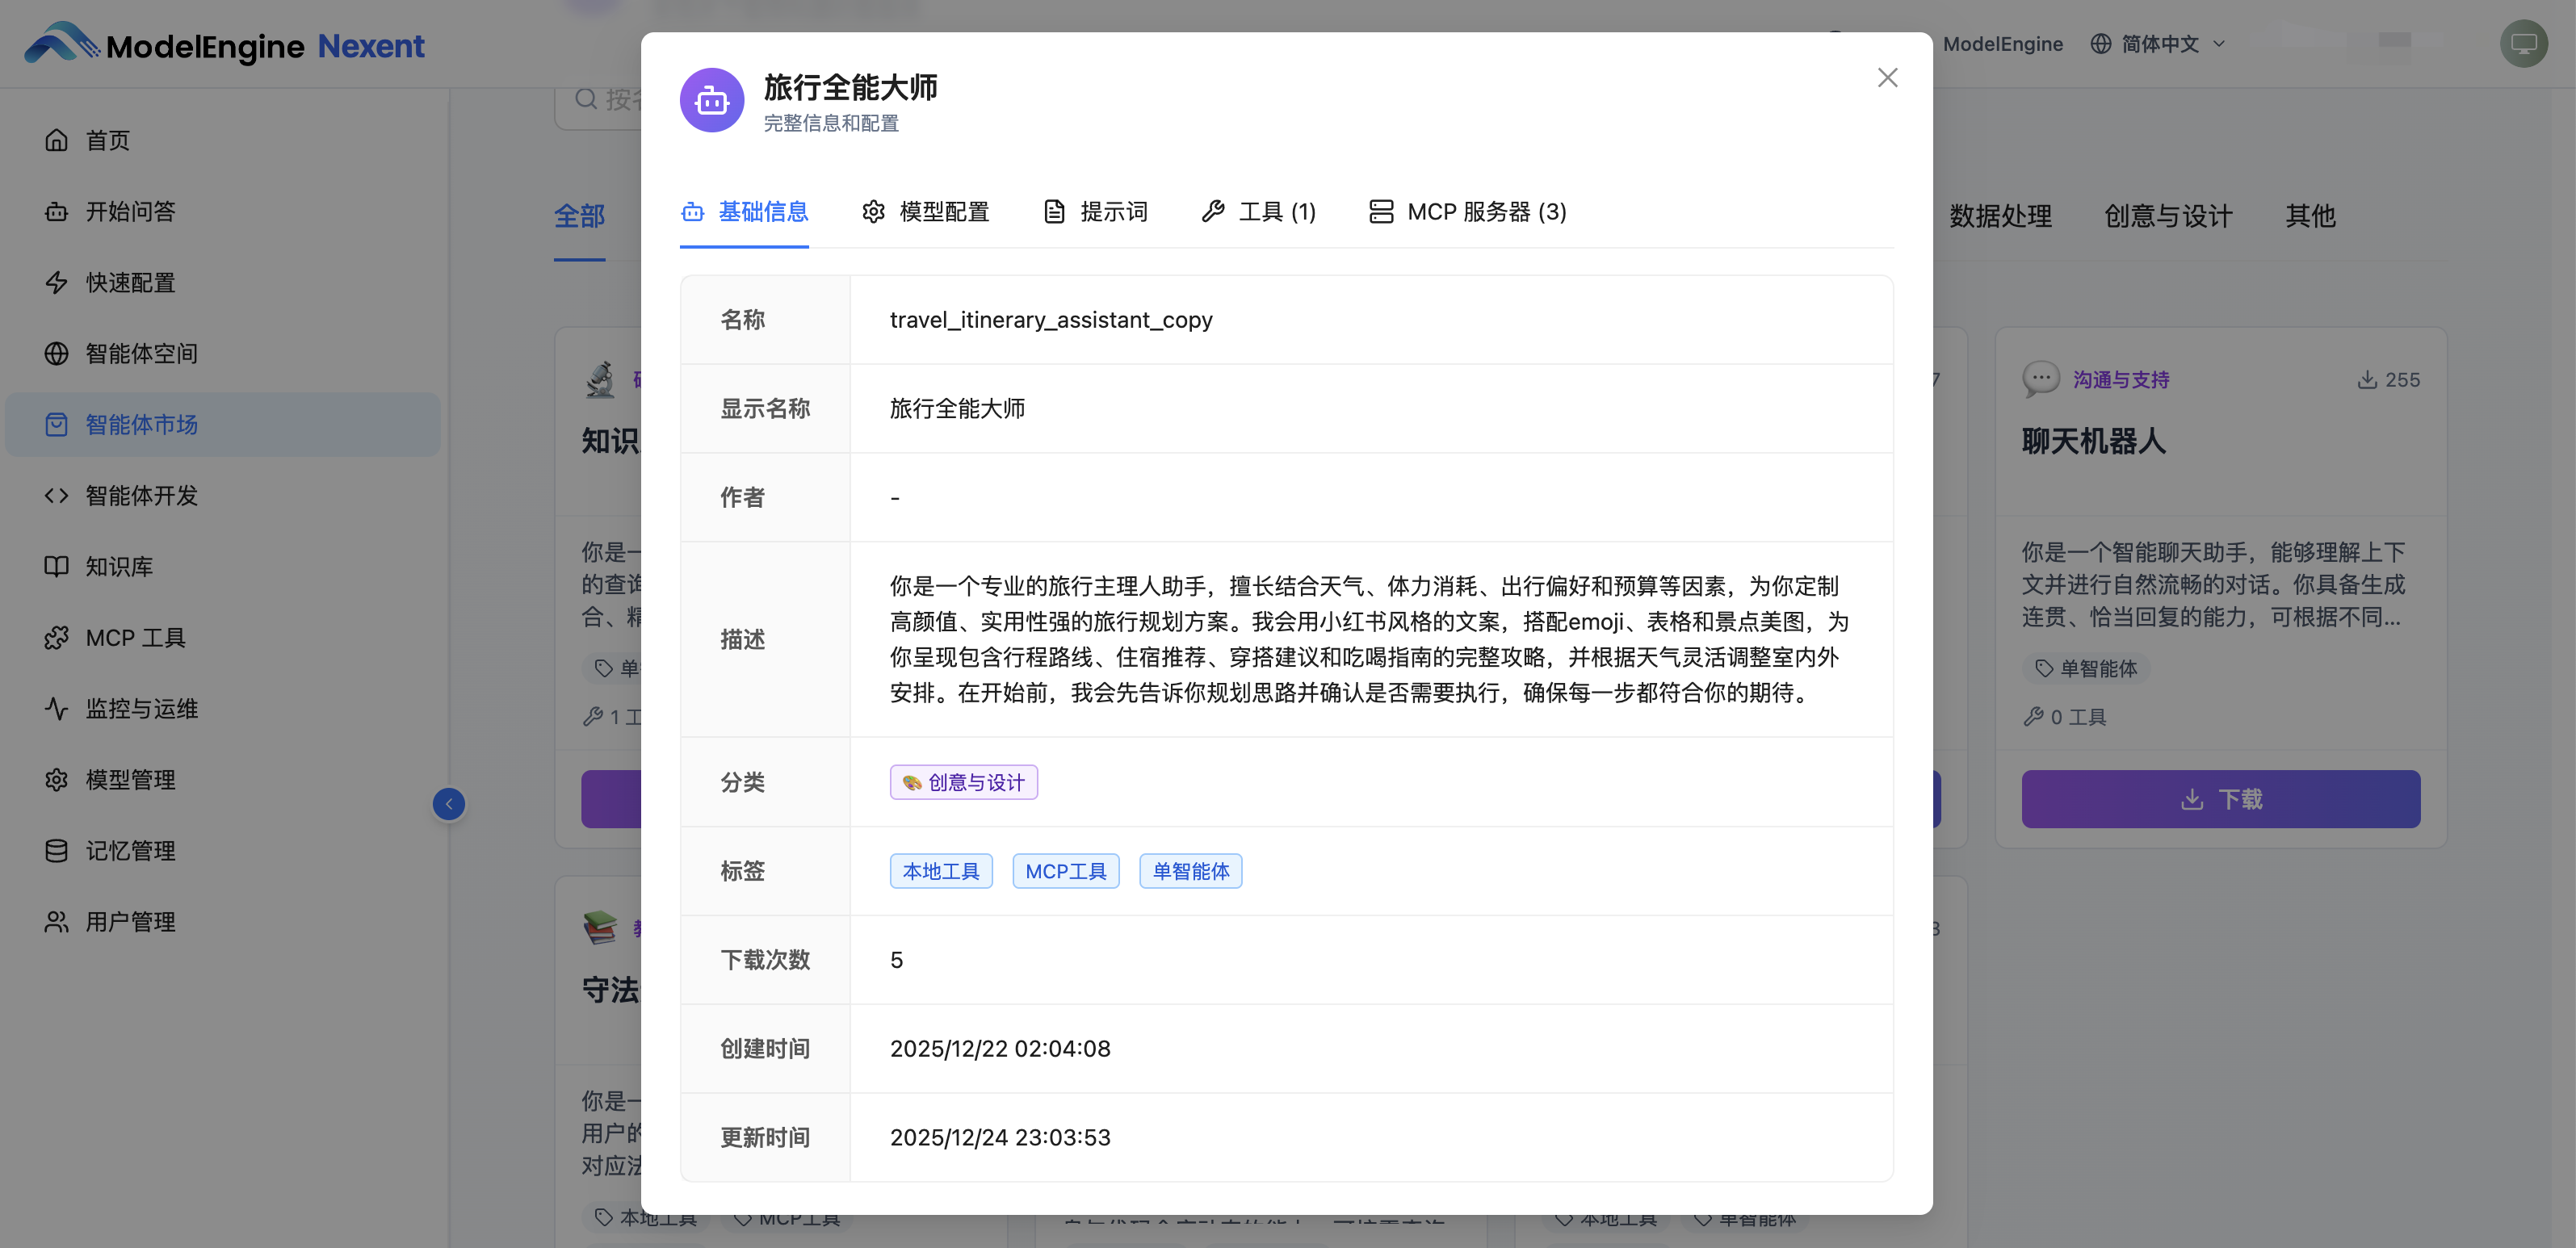
Task: Collapse the sidebar with round arrow button
Action: (x=449, y=804)
